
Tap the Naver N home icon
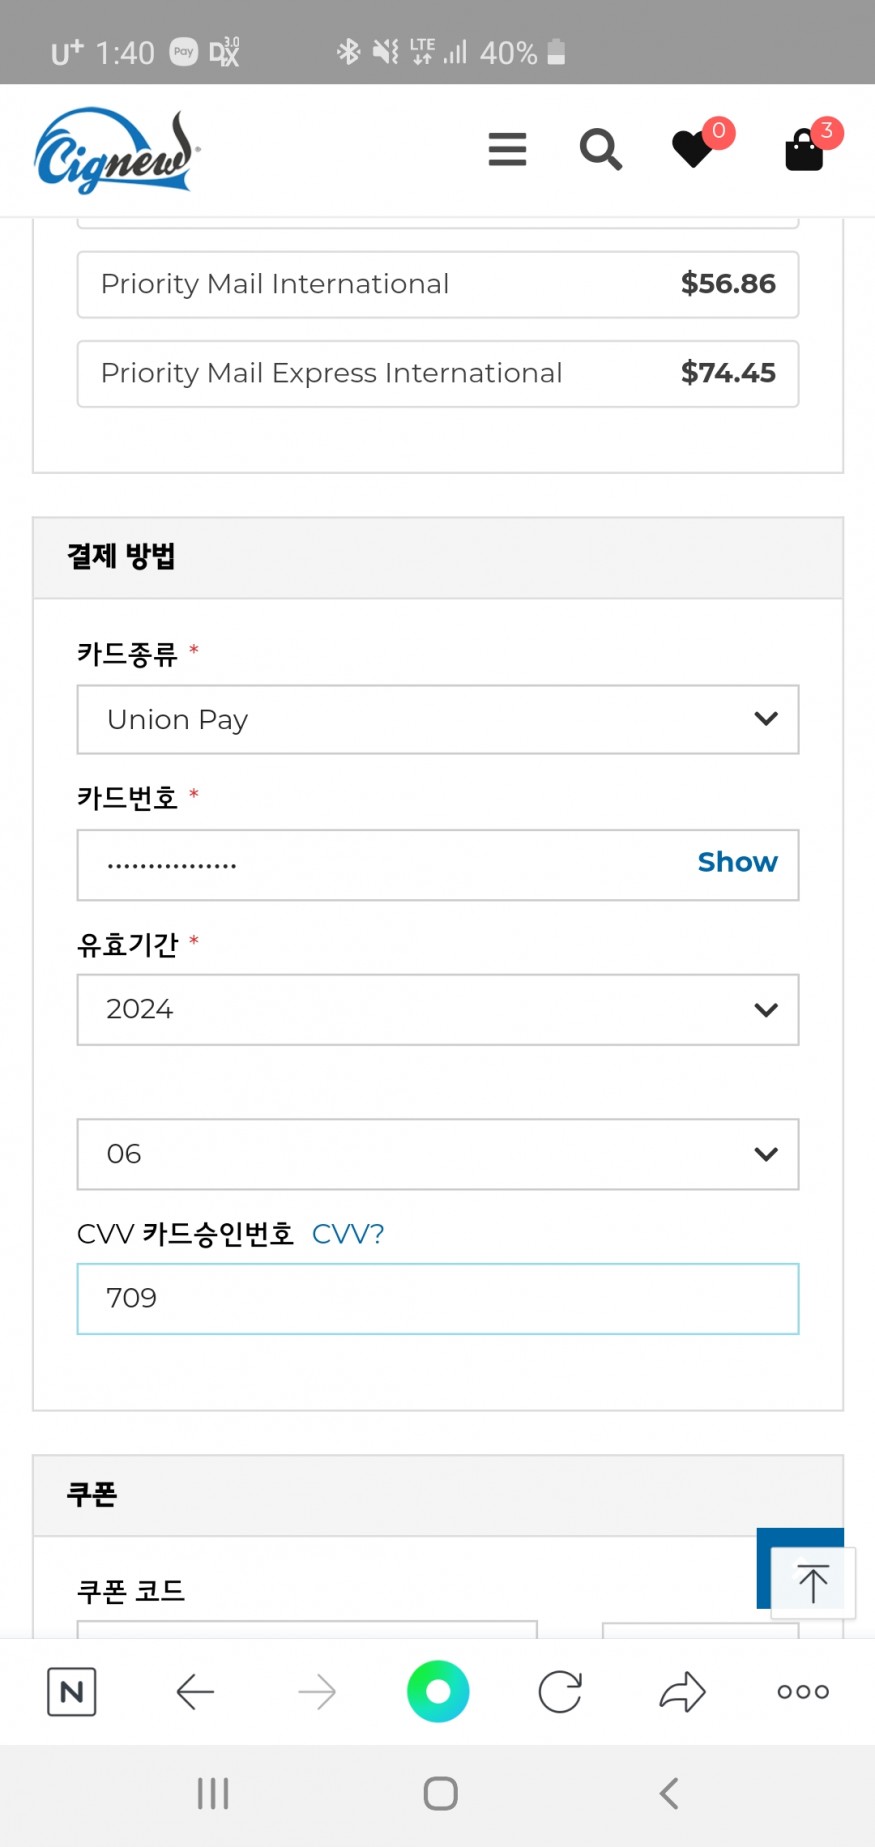click(72, 1692)
